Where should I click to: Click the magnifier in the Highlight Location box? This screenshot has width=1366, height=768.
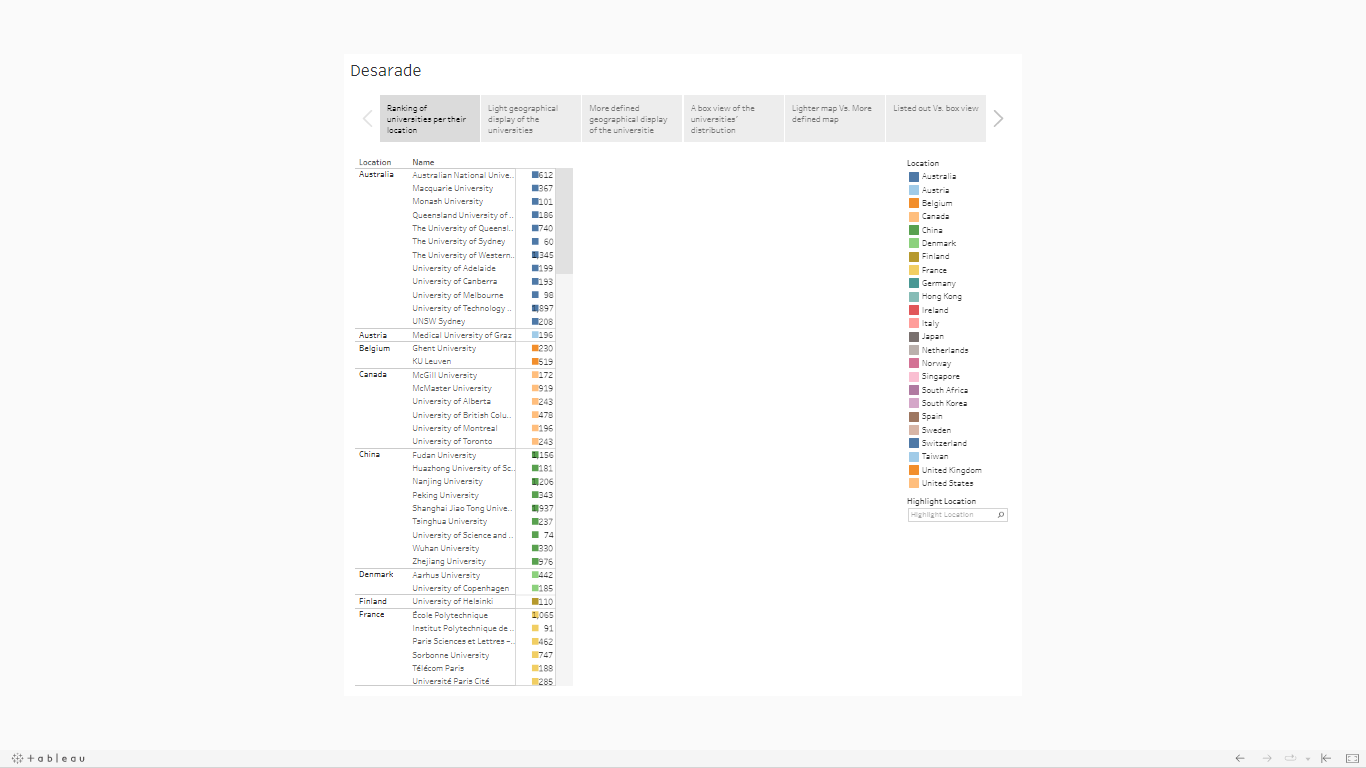[x=1001, y=514]
